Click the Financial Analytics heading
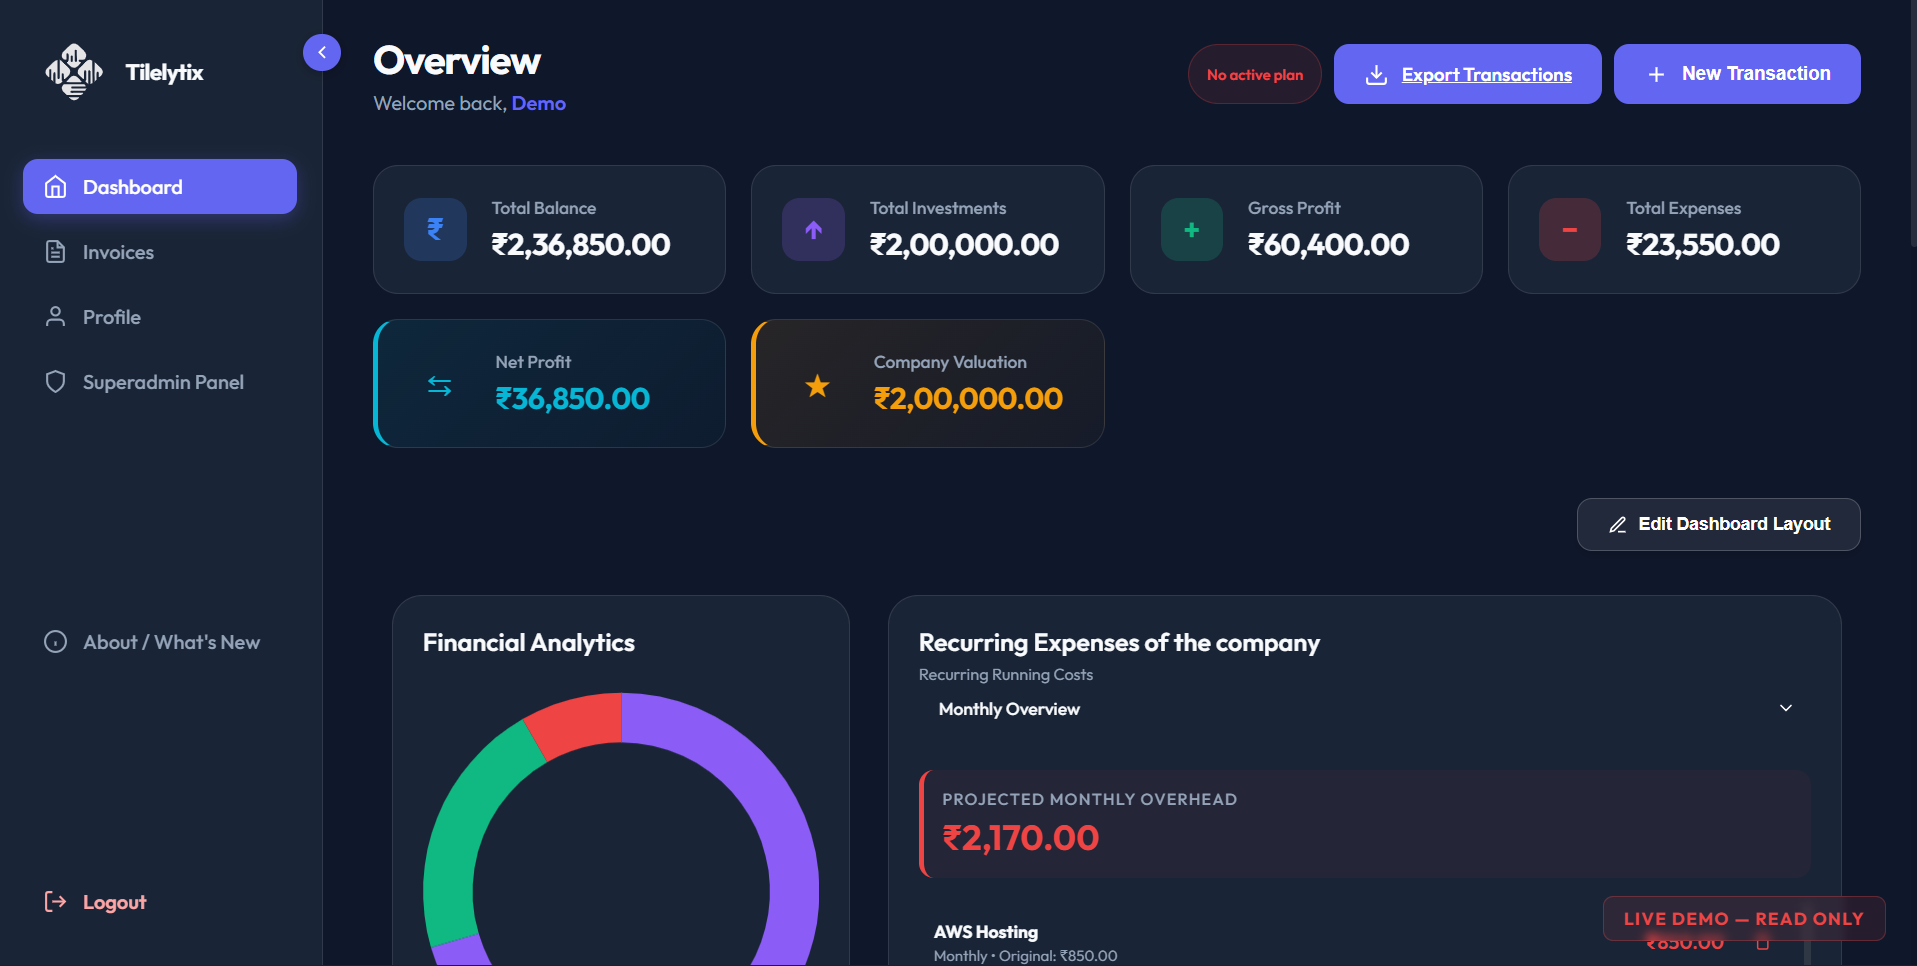The image size is (1917, 966). coord(528,643)
